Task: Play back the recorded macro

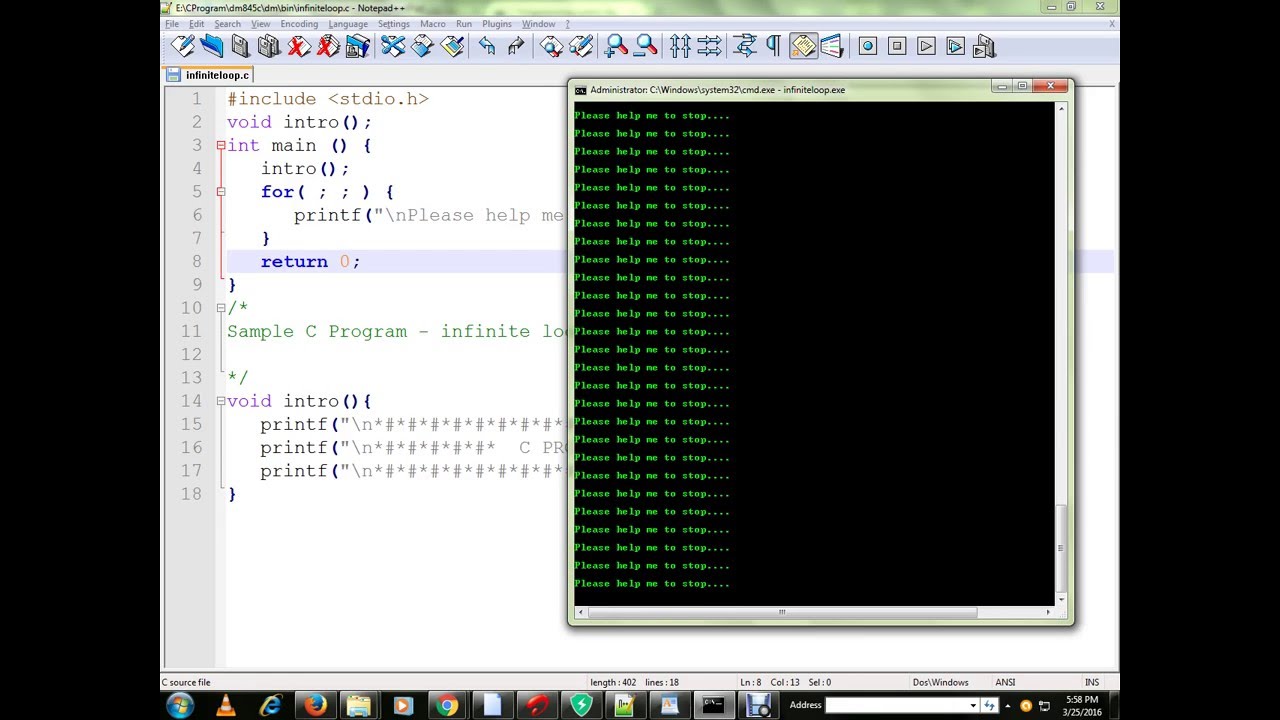Action: [926, 46]
